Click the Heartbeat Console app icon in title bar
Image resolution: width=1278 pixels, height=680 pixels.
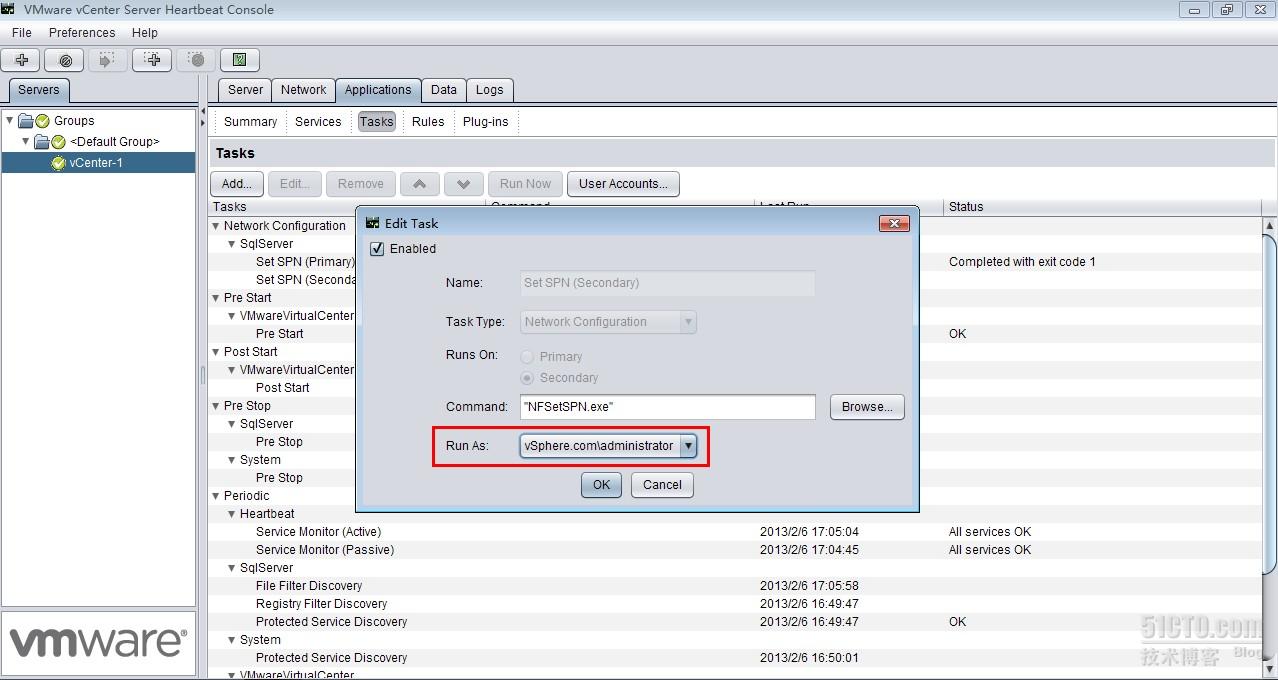pyautogui.click(x=9, y=9)
